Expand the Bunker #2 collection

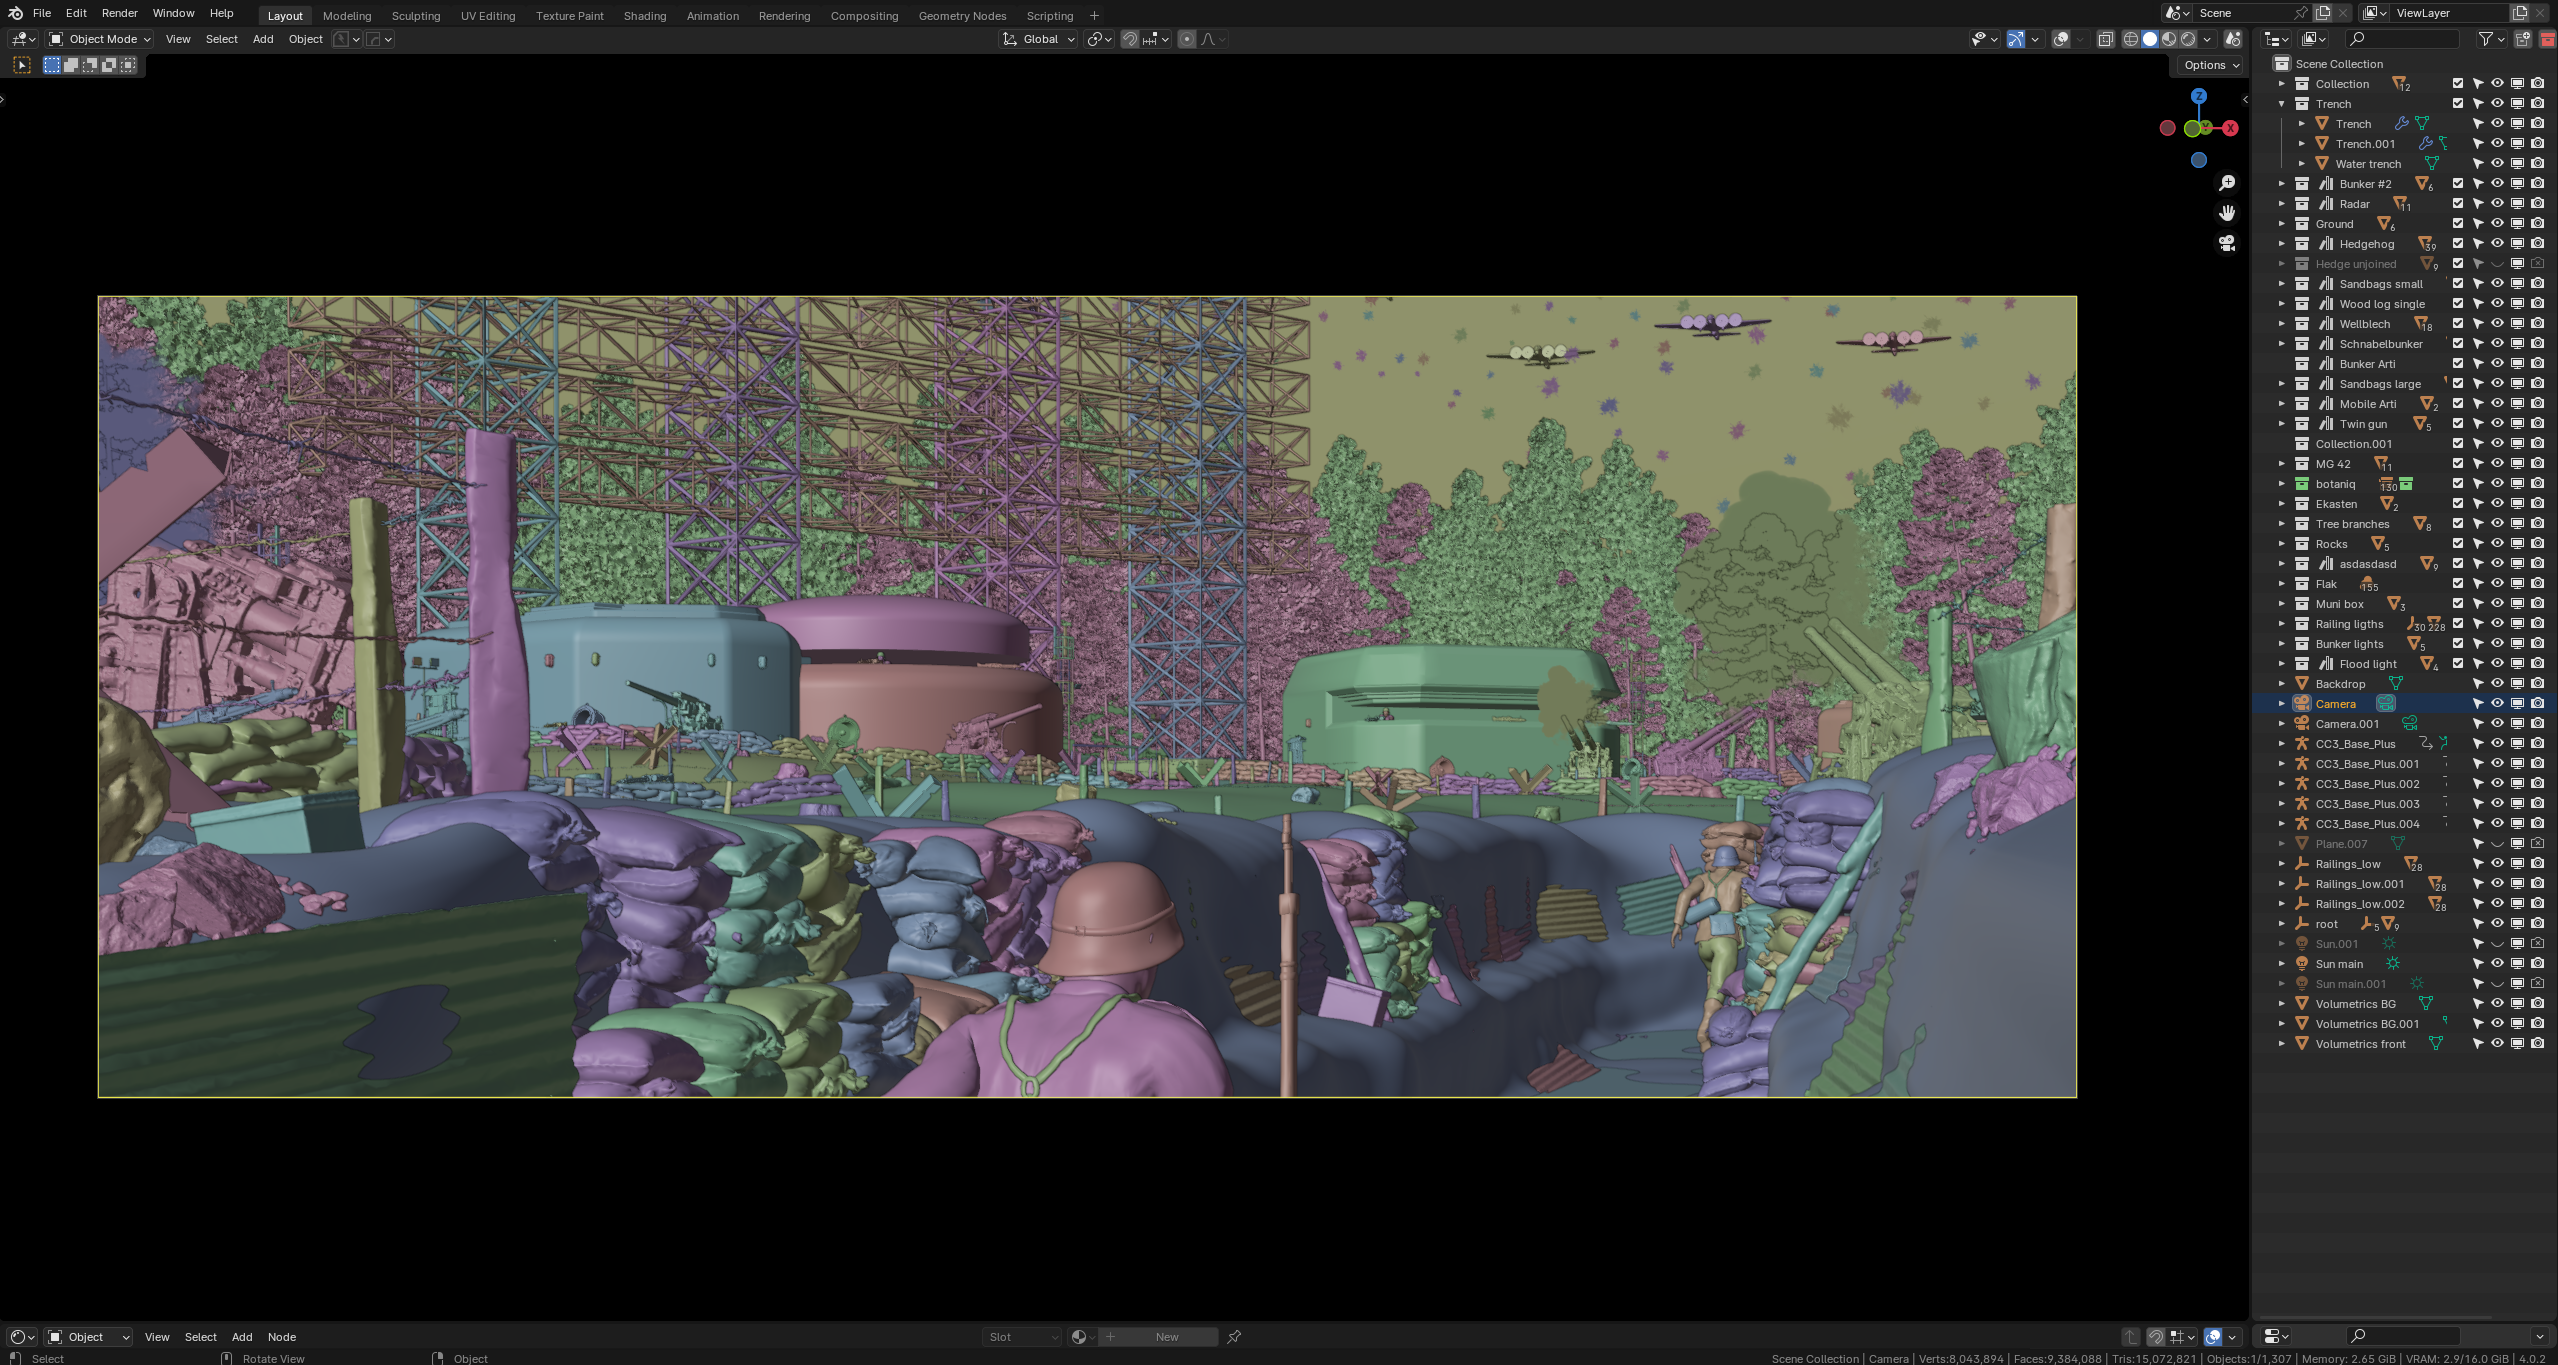pyautogui.click(x=2282, y=184)
